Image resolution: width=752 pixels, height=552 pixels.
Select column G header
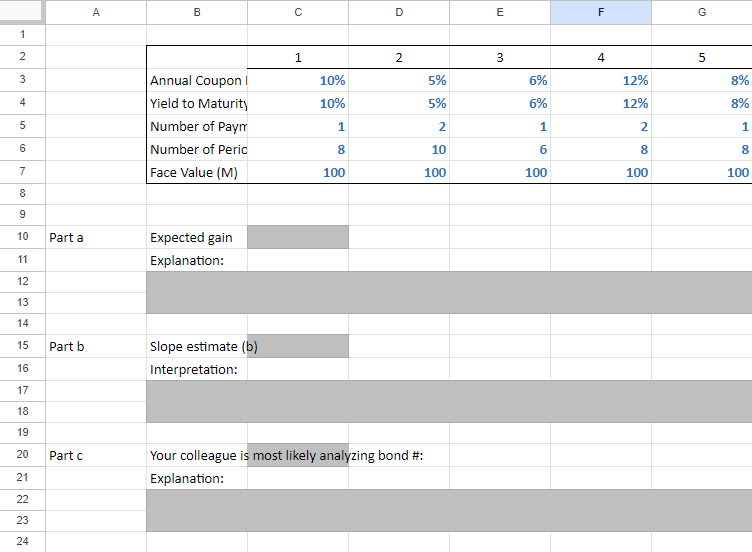click(x=702, y=12)
